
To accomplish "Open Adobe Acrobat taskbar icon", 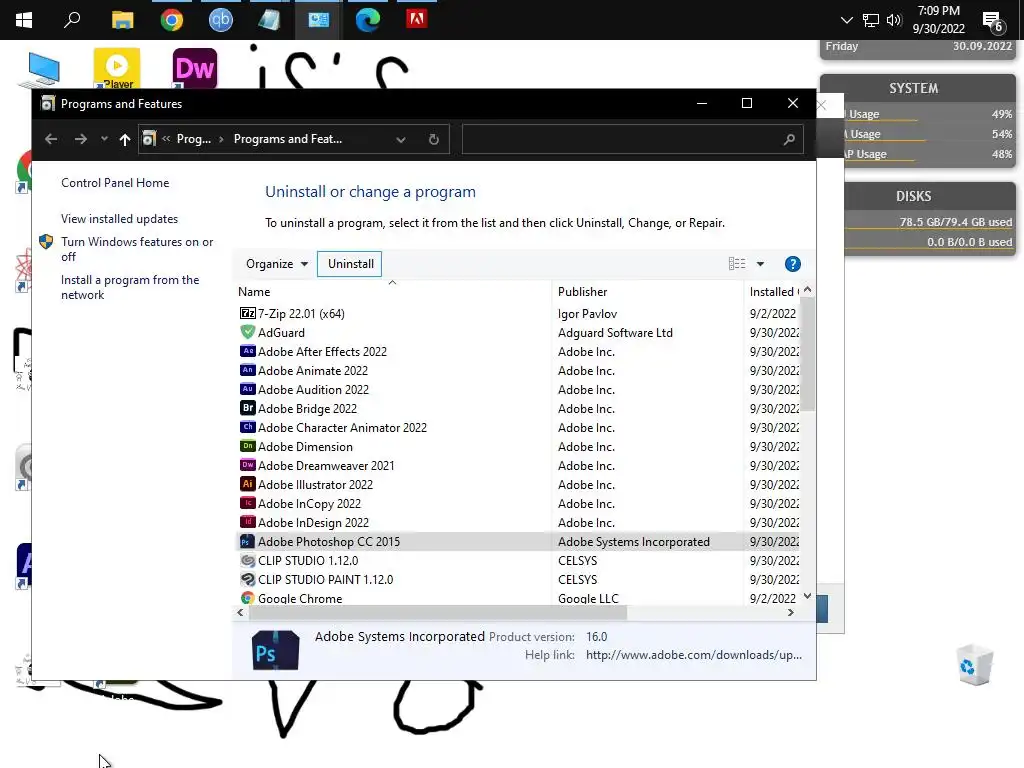I will coord(417,19).
